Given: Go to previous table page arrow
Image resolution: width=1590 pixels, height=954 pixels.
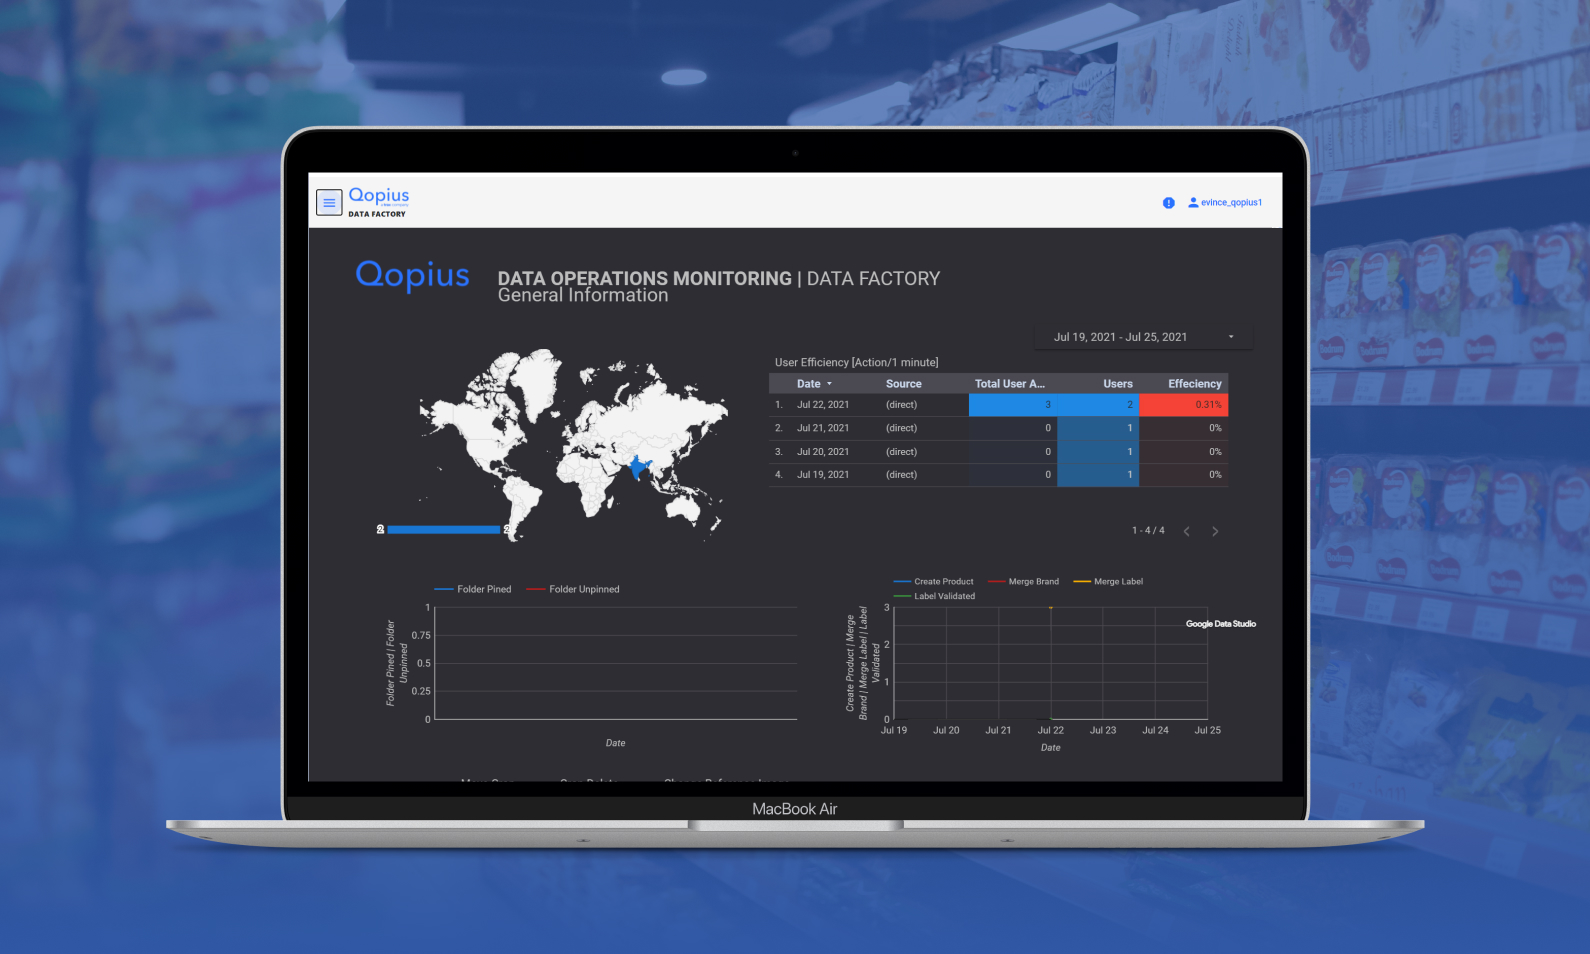Looking at the screenshot, I should click(1187, 531).
